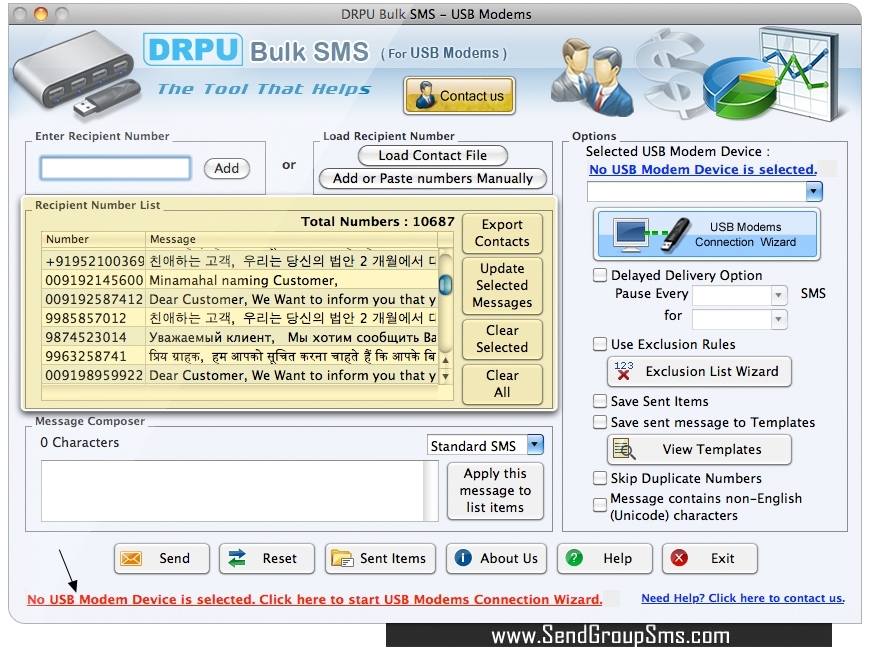This screenshot has width=870, height=649.
Task: Click Apply this message to list items
Action: pos(495,490)
